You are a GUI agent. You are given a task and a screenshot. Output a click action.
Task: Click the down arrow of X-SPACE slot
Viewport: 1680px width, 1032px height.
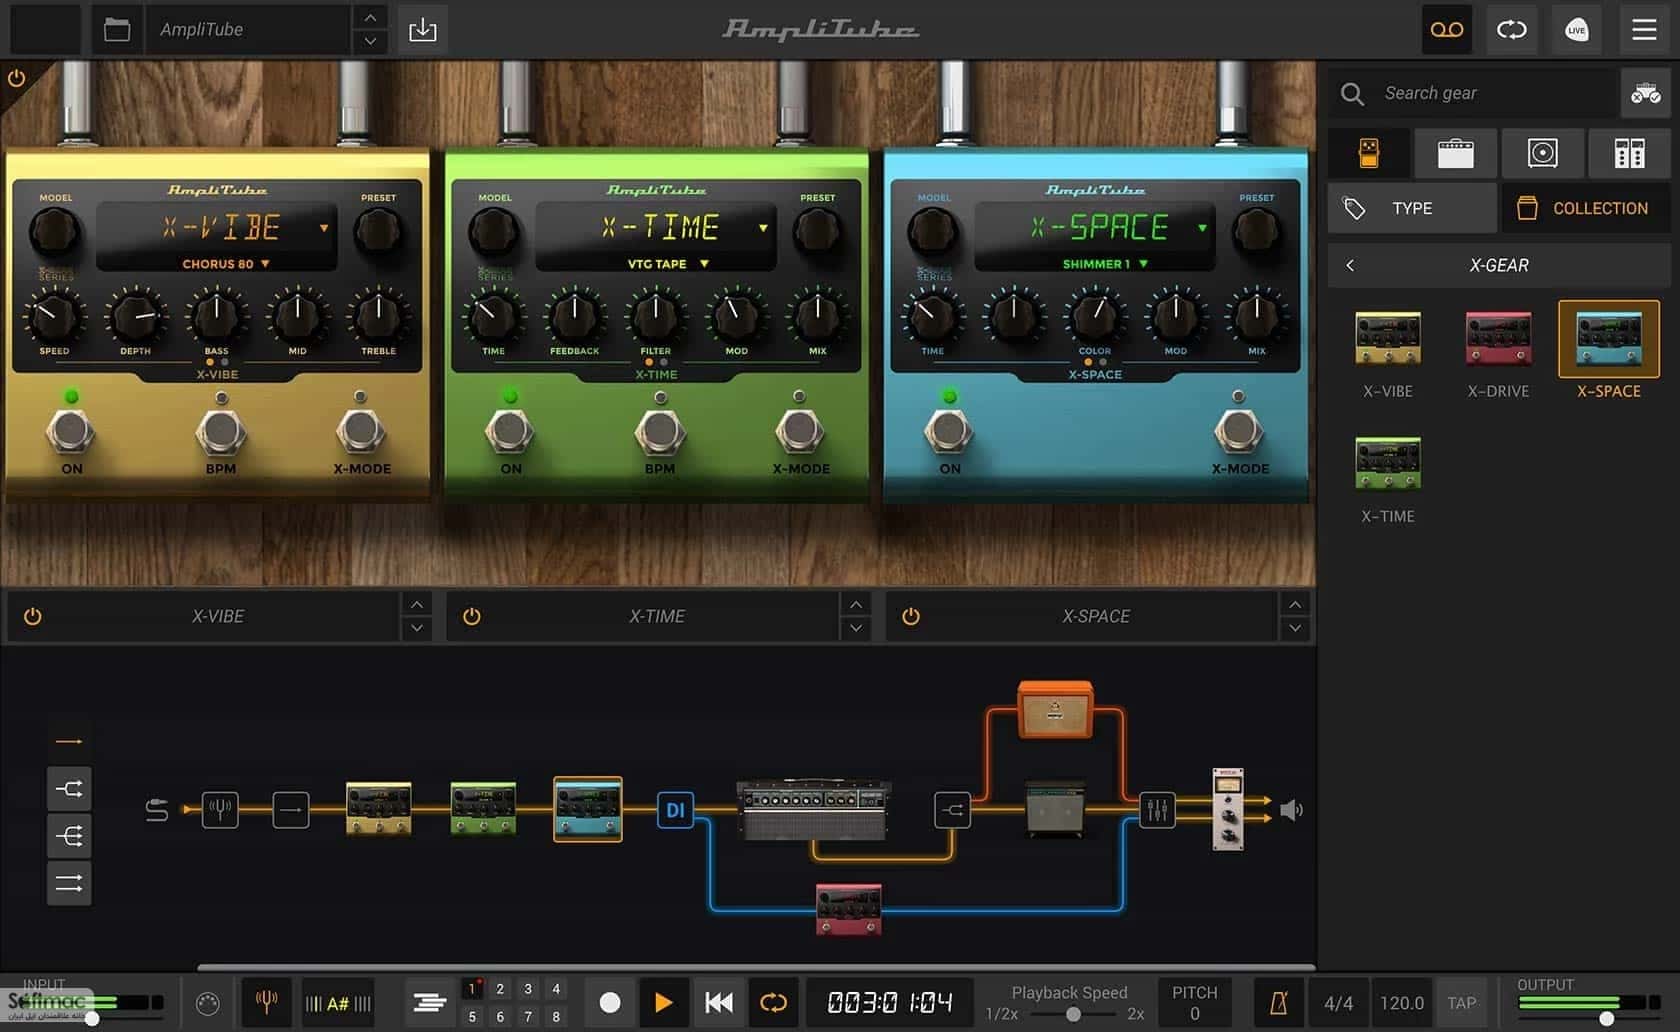point(1295,628)
